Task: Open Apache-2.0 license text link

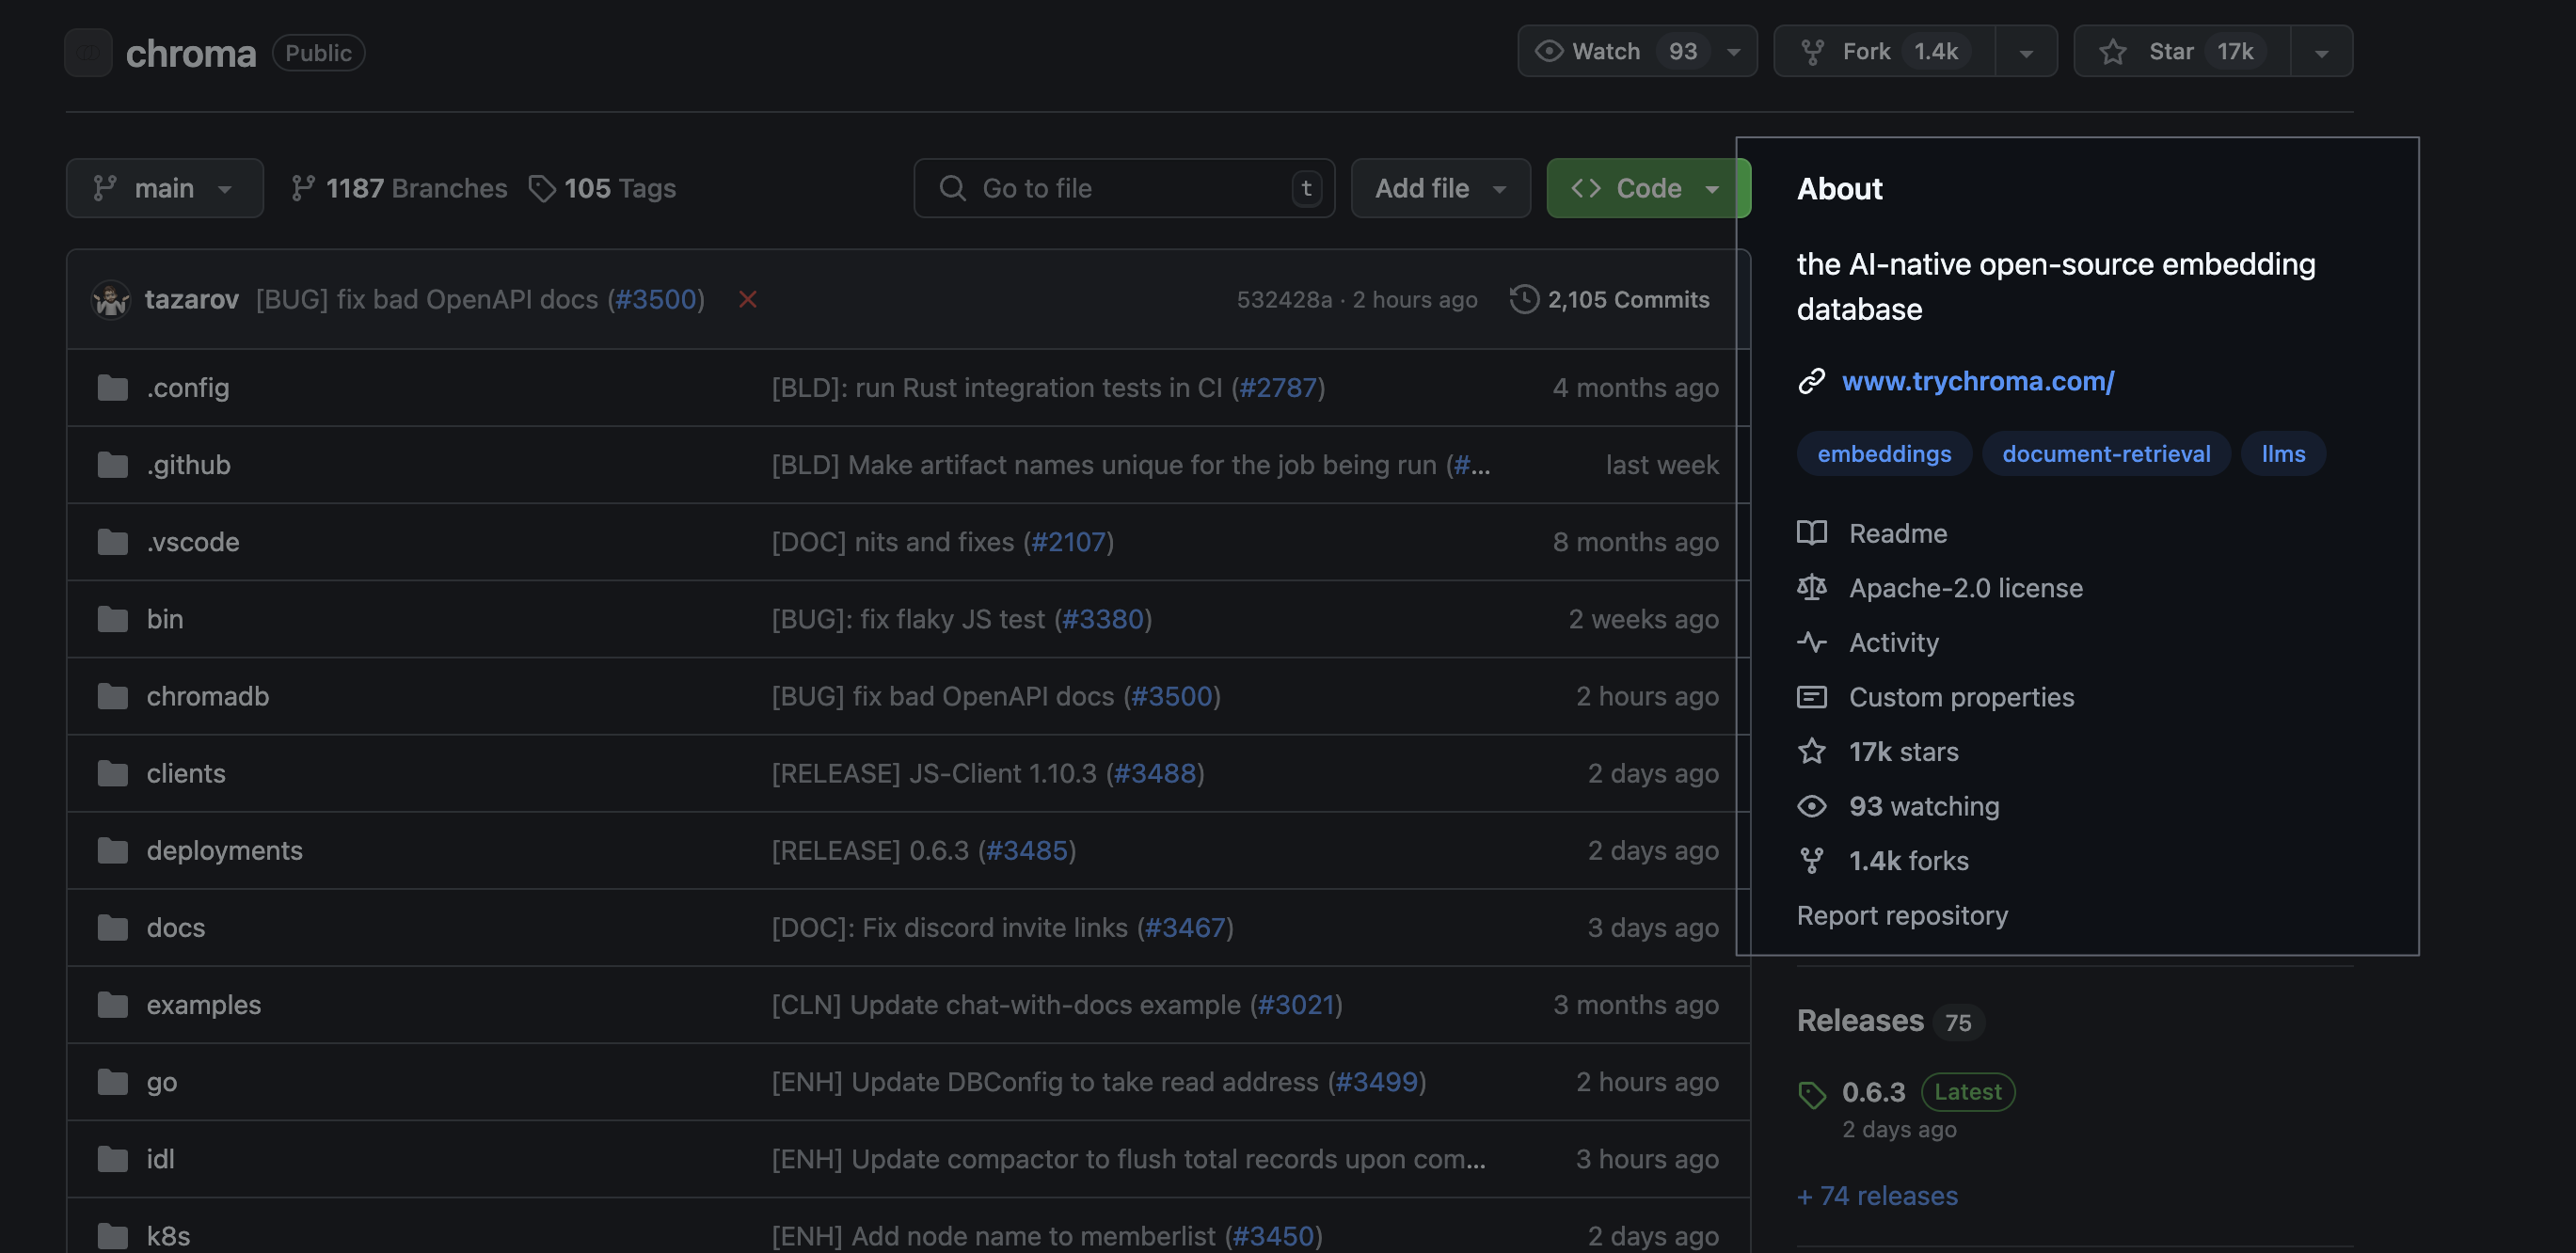Action: 1966,588
